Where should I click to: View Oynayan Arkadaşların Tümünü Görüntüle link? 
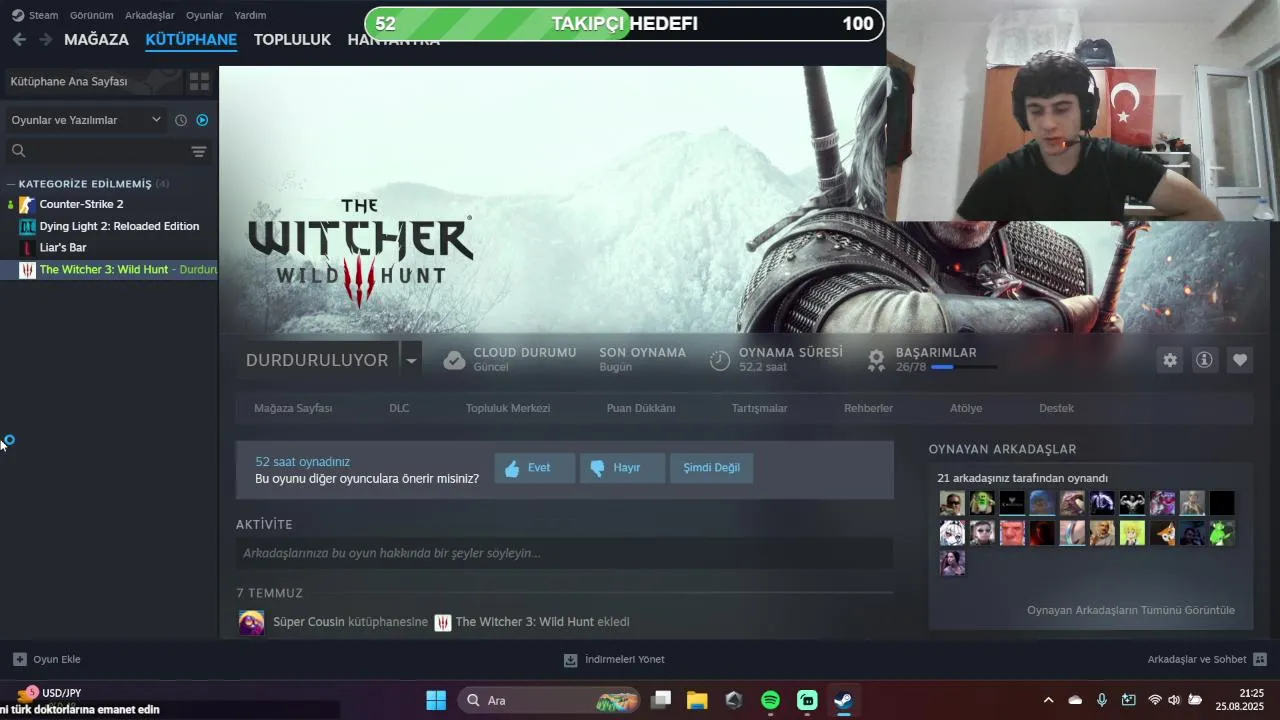pyautogui.click(x=1131, y=610)
